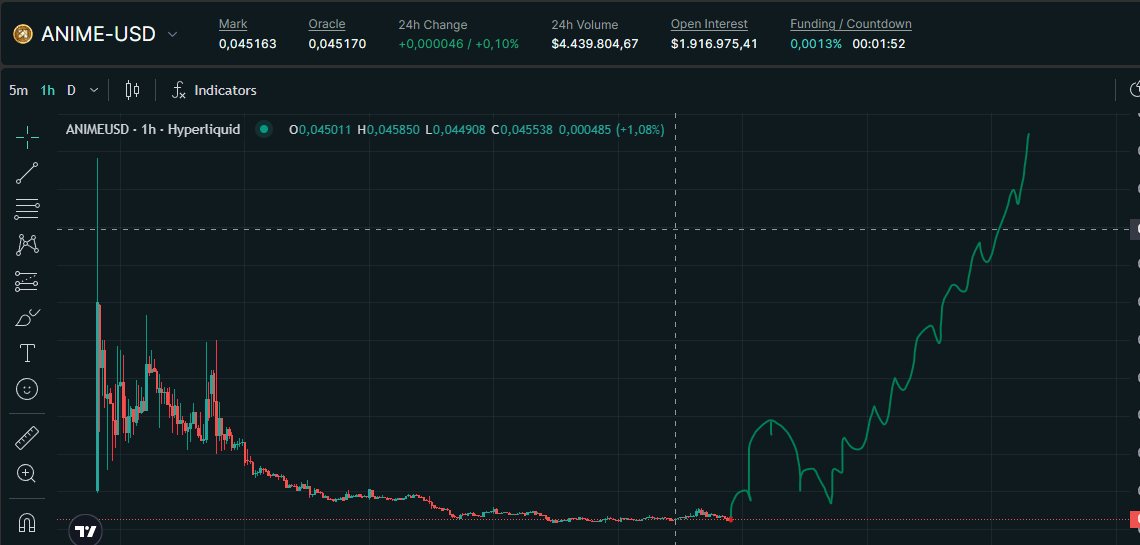Click the TradingView logo on chart
Image resolution: width=1140 pixels, height=545 pixels.
click(86, 531)
